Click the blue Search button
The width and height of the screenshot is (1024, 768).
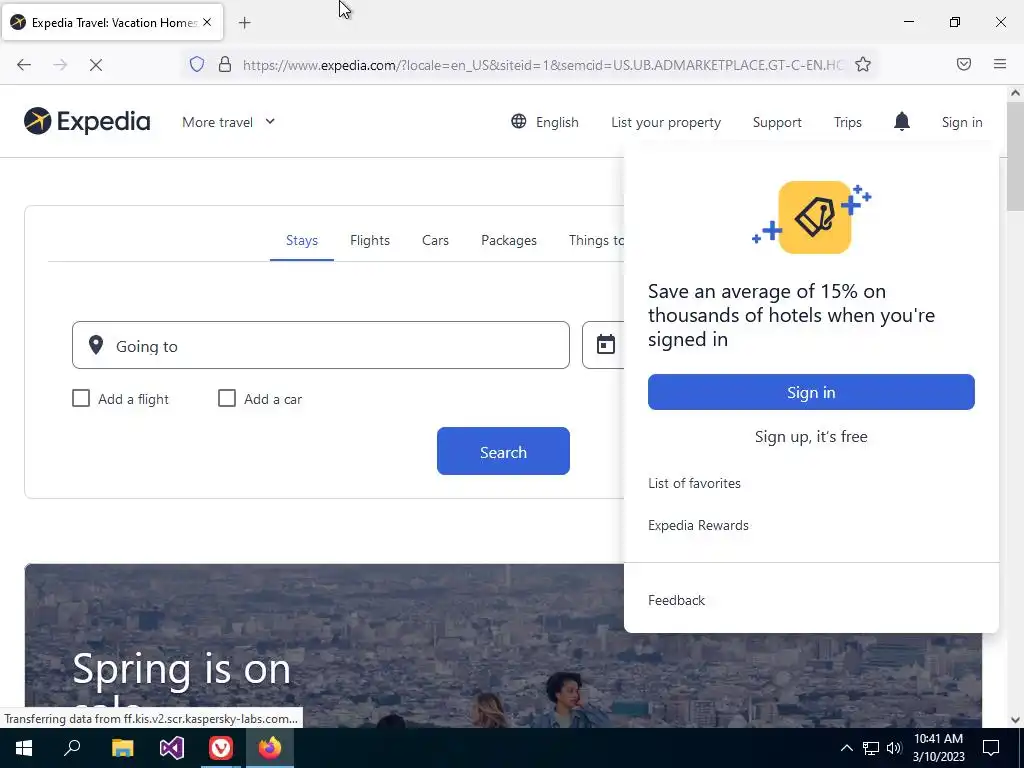pos(503,451)
